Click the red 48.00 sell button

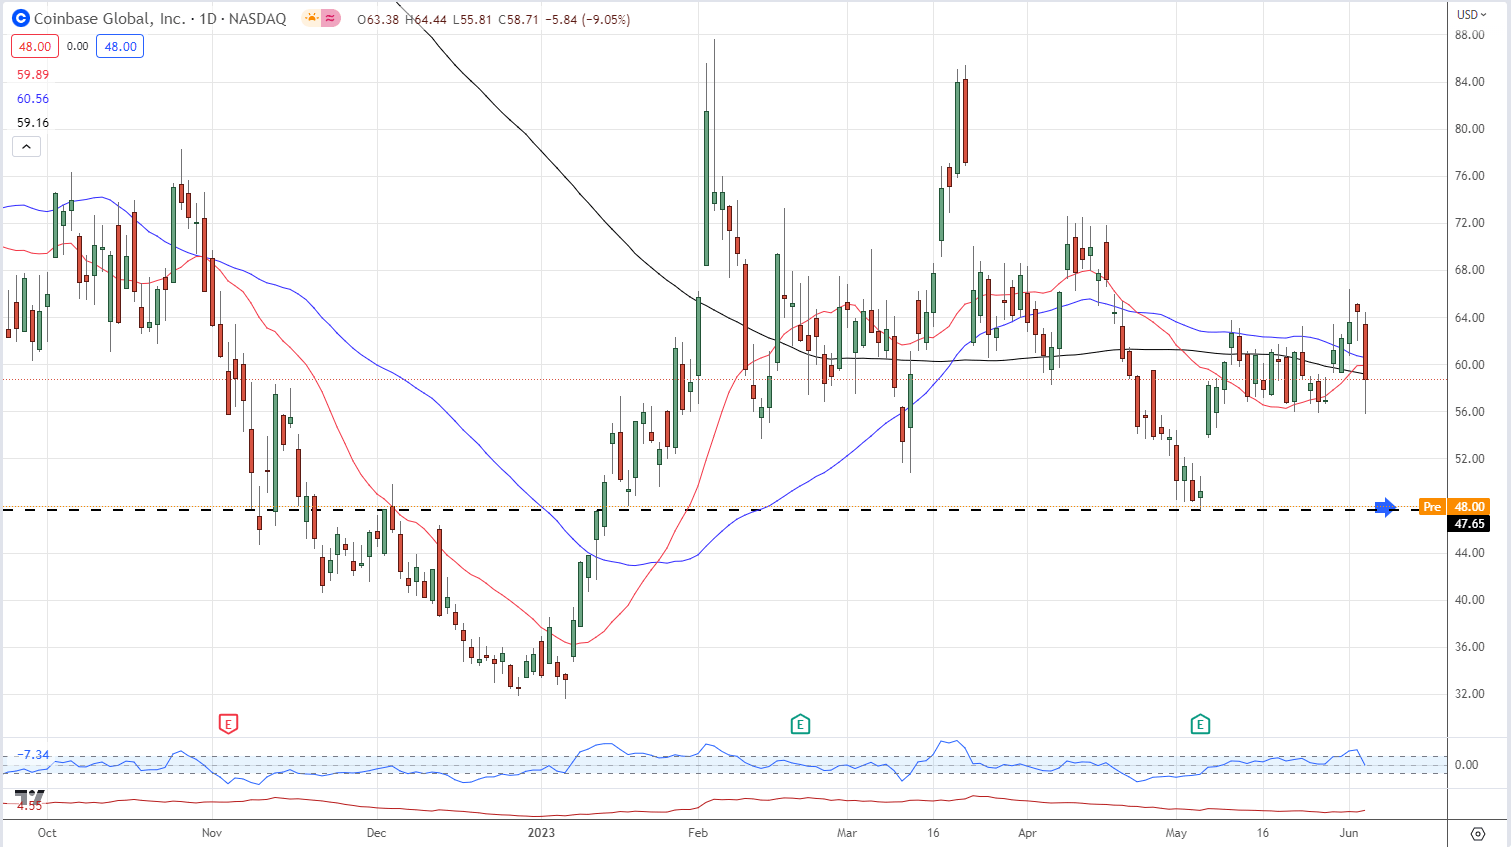[x=35, y=46]
